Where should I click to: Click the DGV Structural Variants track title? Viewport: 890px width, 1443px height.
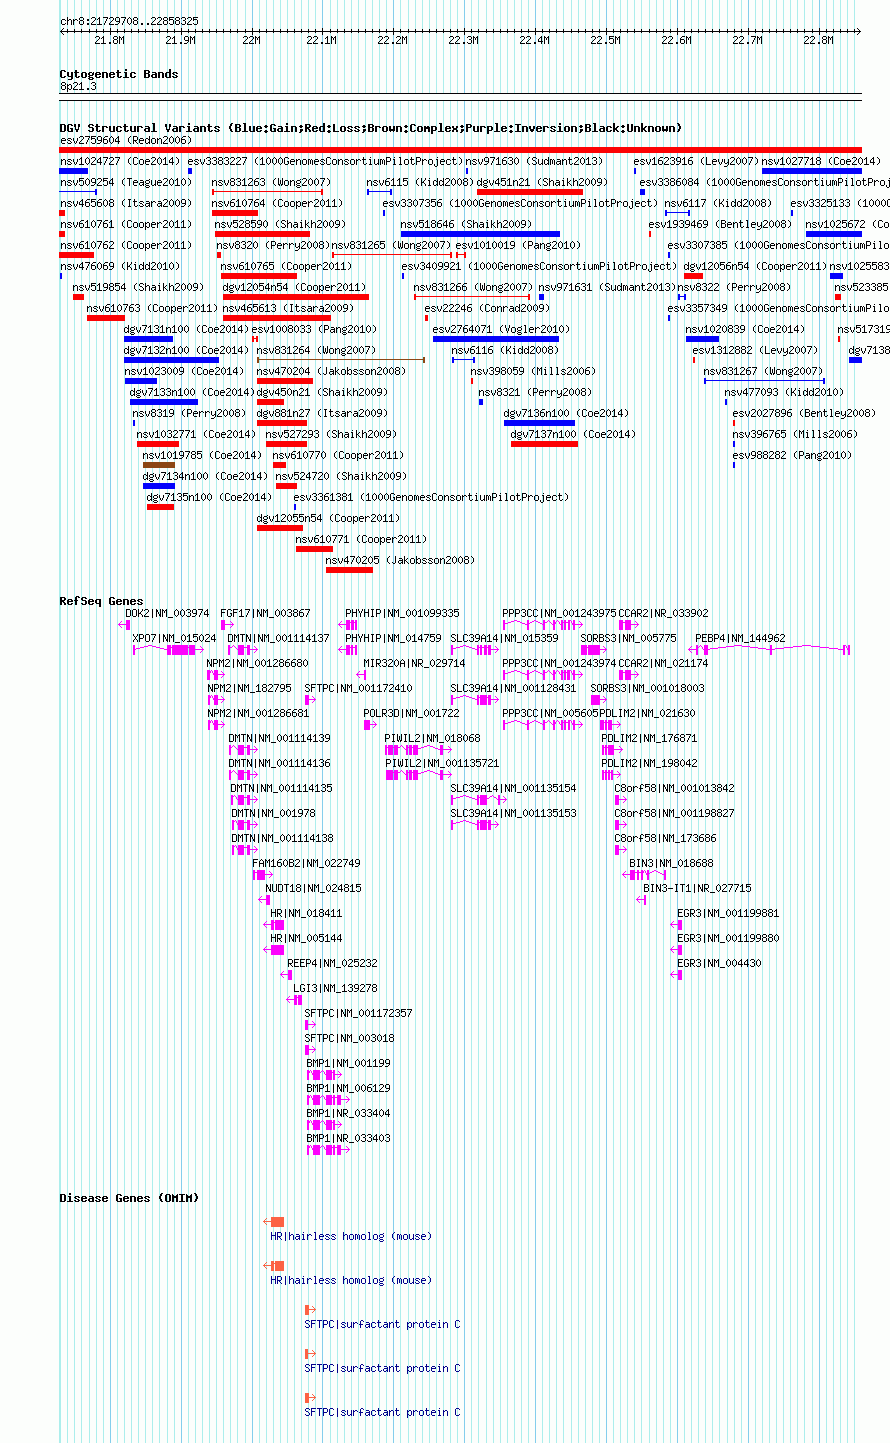coord(370,128)
